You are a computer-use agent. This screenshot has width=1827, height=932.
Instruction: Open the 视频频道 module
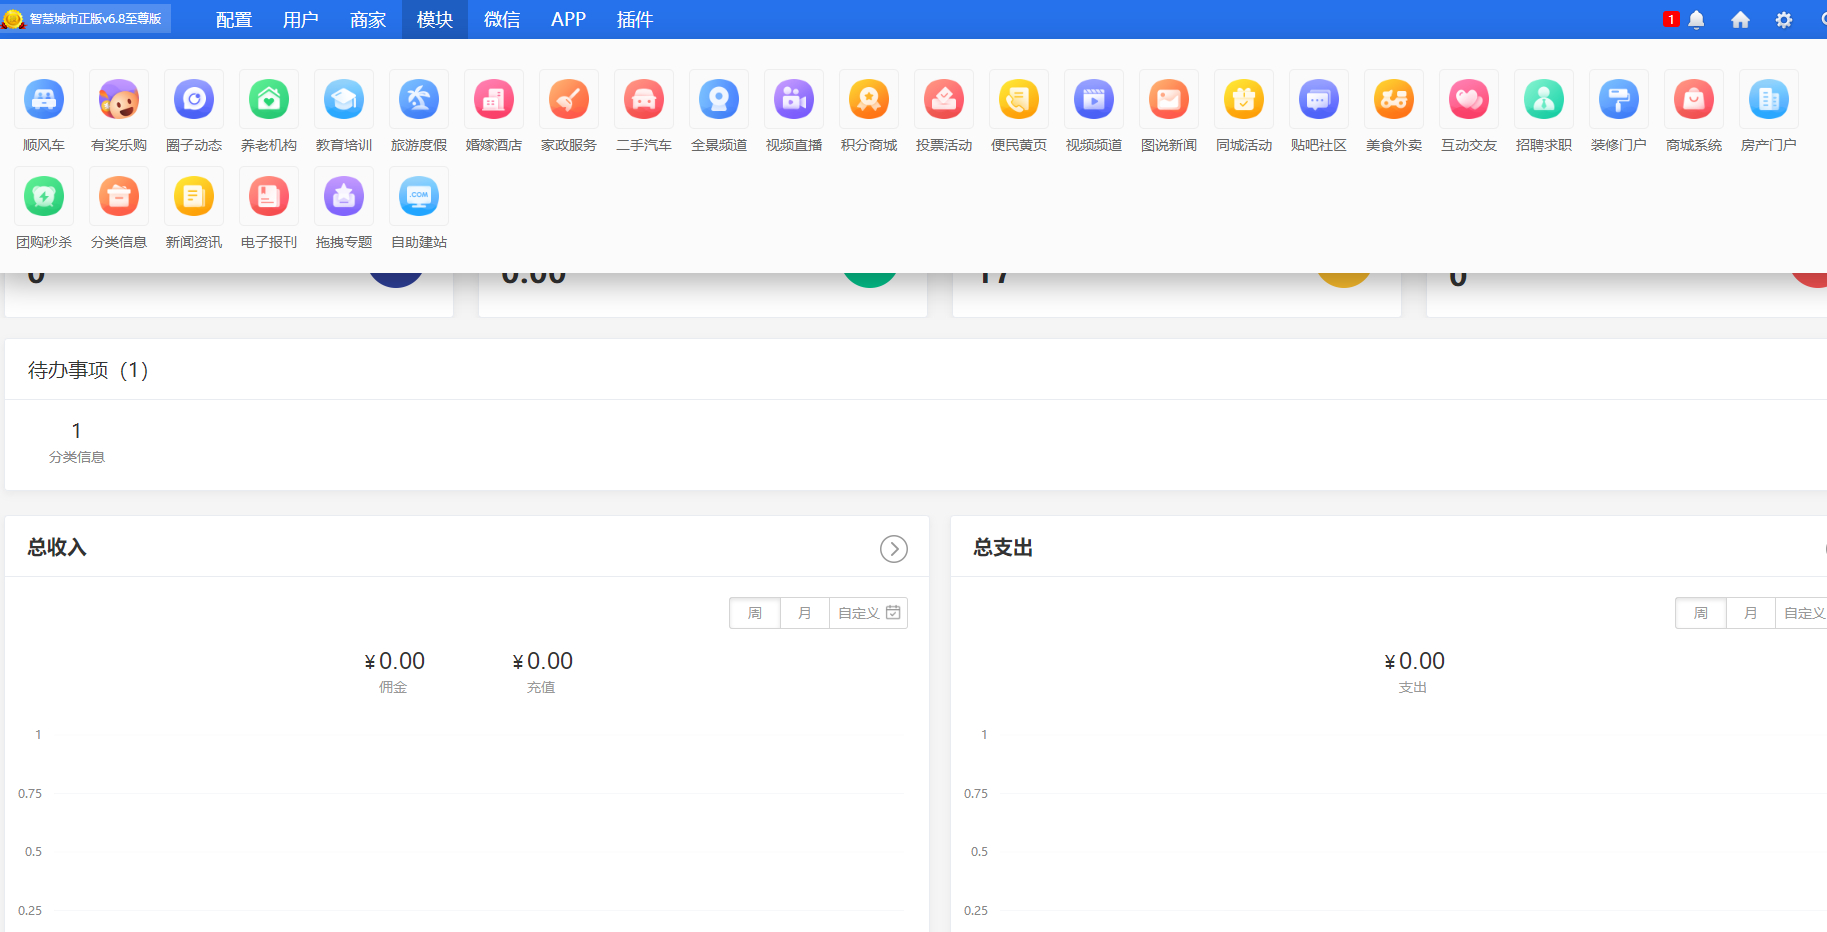[1094, 112]
